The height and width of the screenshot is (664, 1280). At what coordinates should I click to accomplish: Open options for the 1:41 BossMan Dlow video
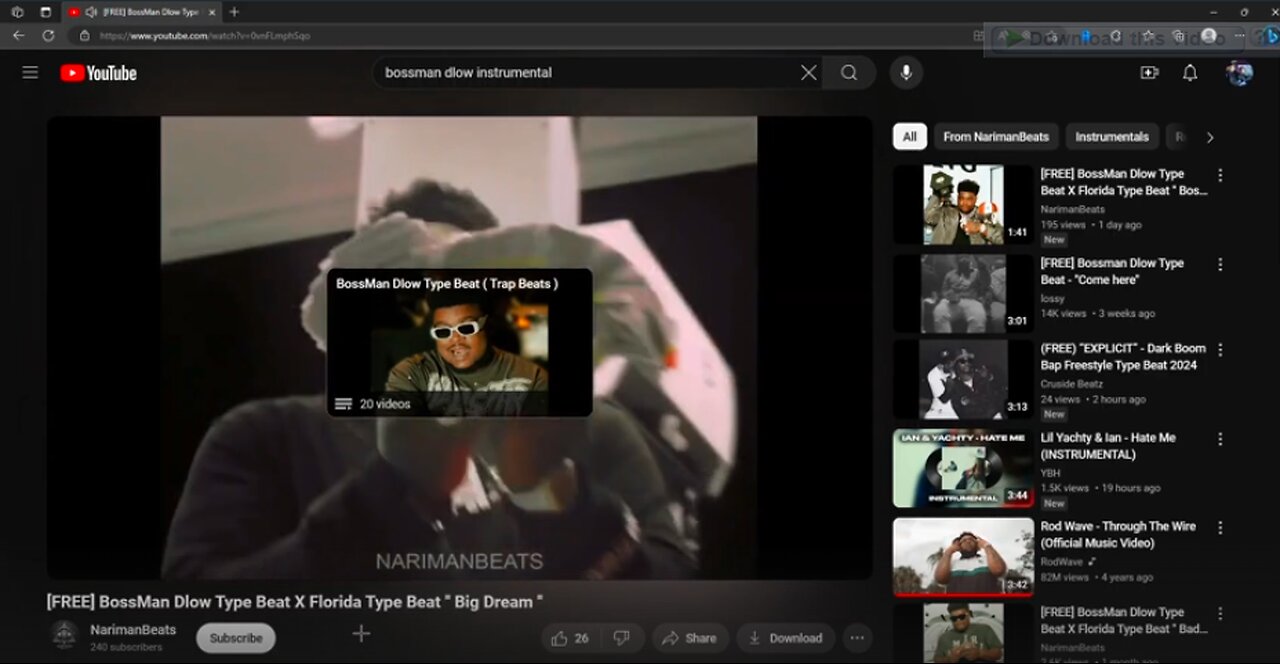pos(1220,175)
